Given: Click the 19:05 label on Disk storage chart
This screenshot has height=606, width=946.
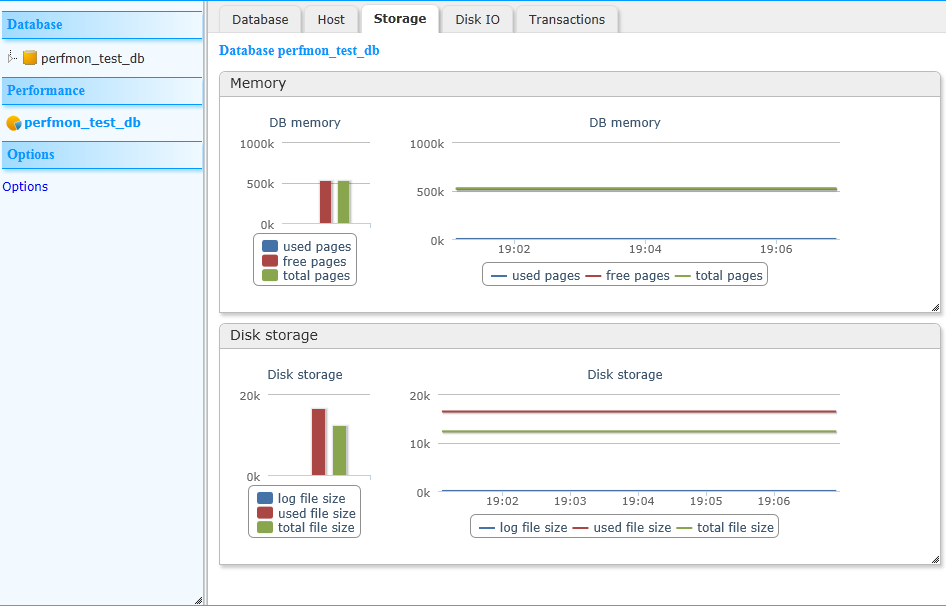Looking at the screenshot, I should pos(706,501).
